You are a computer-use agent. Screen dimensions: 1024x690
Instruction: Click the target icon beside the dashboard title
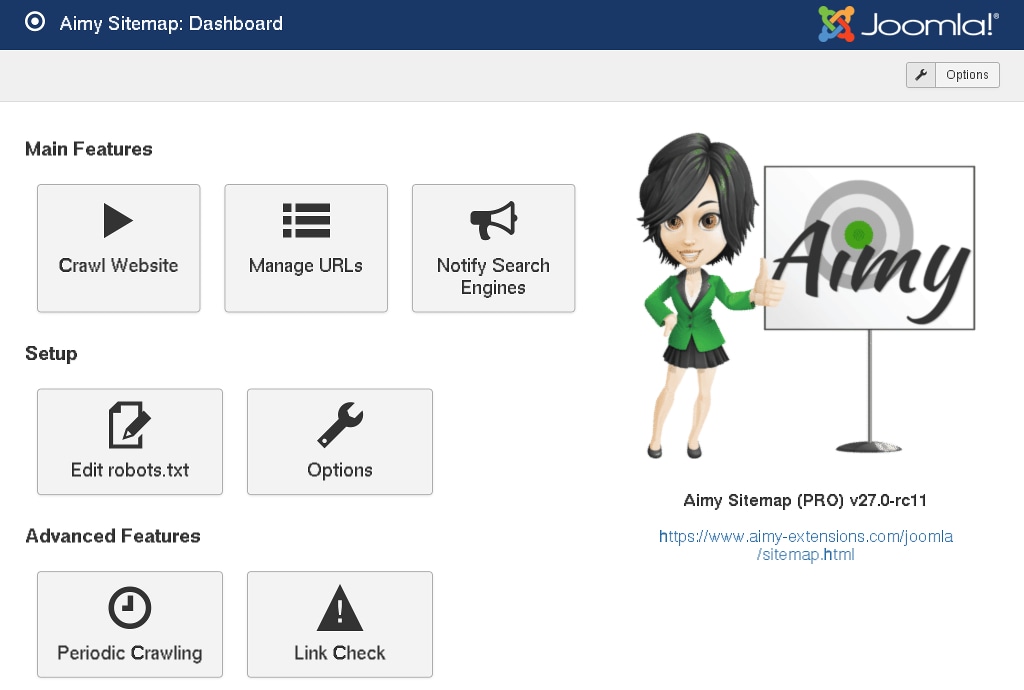(35, 23)
